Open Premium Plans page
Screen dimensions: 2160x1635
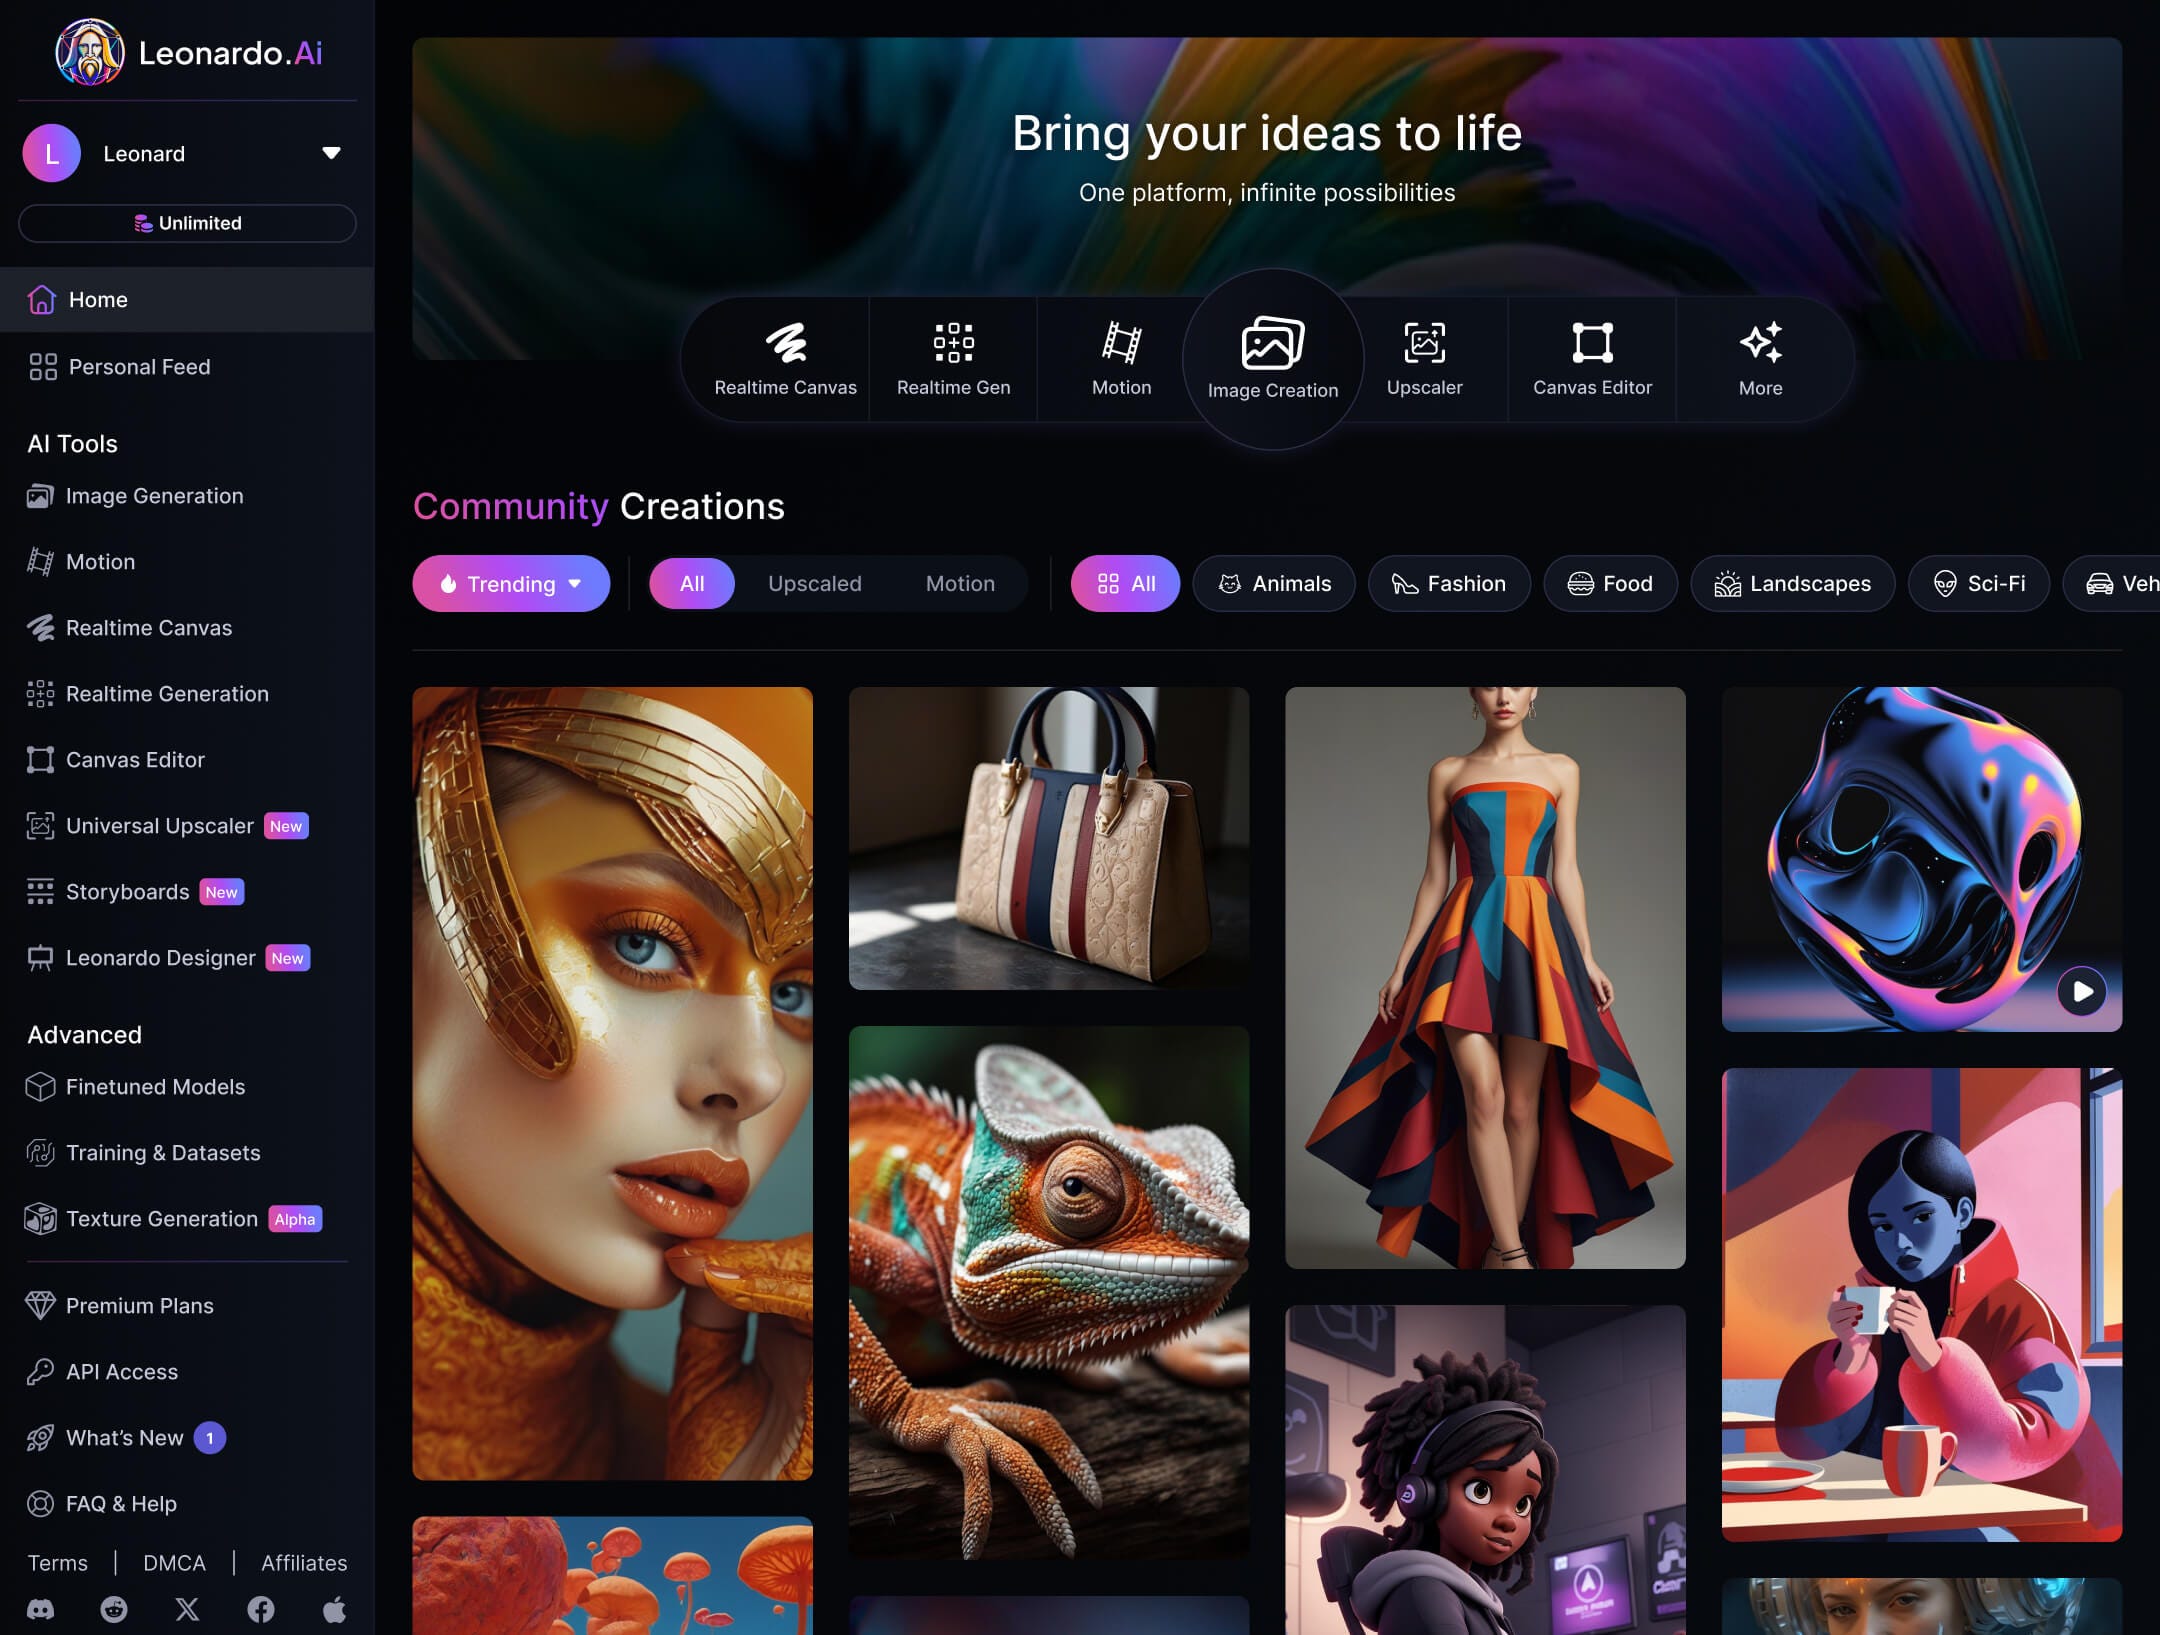tap(139, 1305)
